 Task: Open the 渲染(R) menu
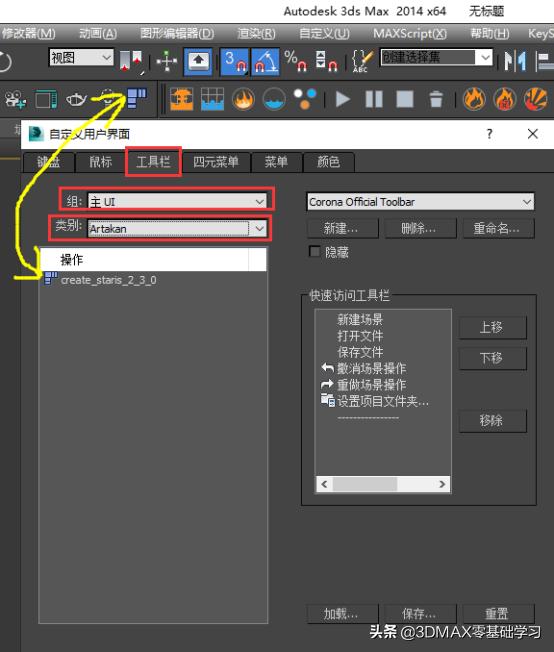pos(256,33)
